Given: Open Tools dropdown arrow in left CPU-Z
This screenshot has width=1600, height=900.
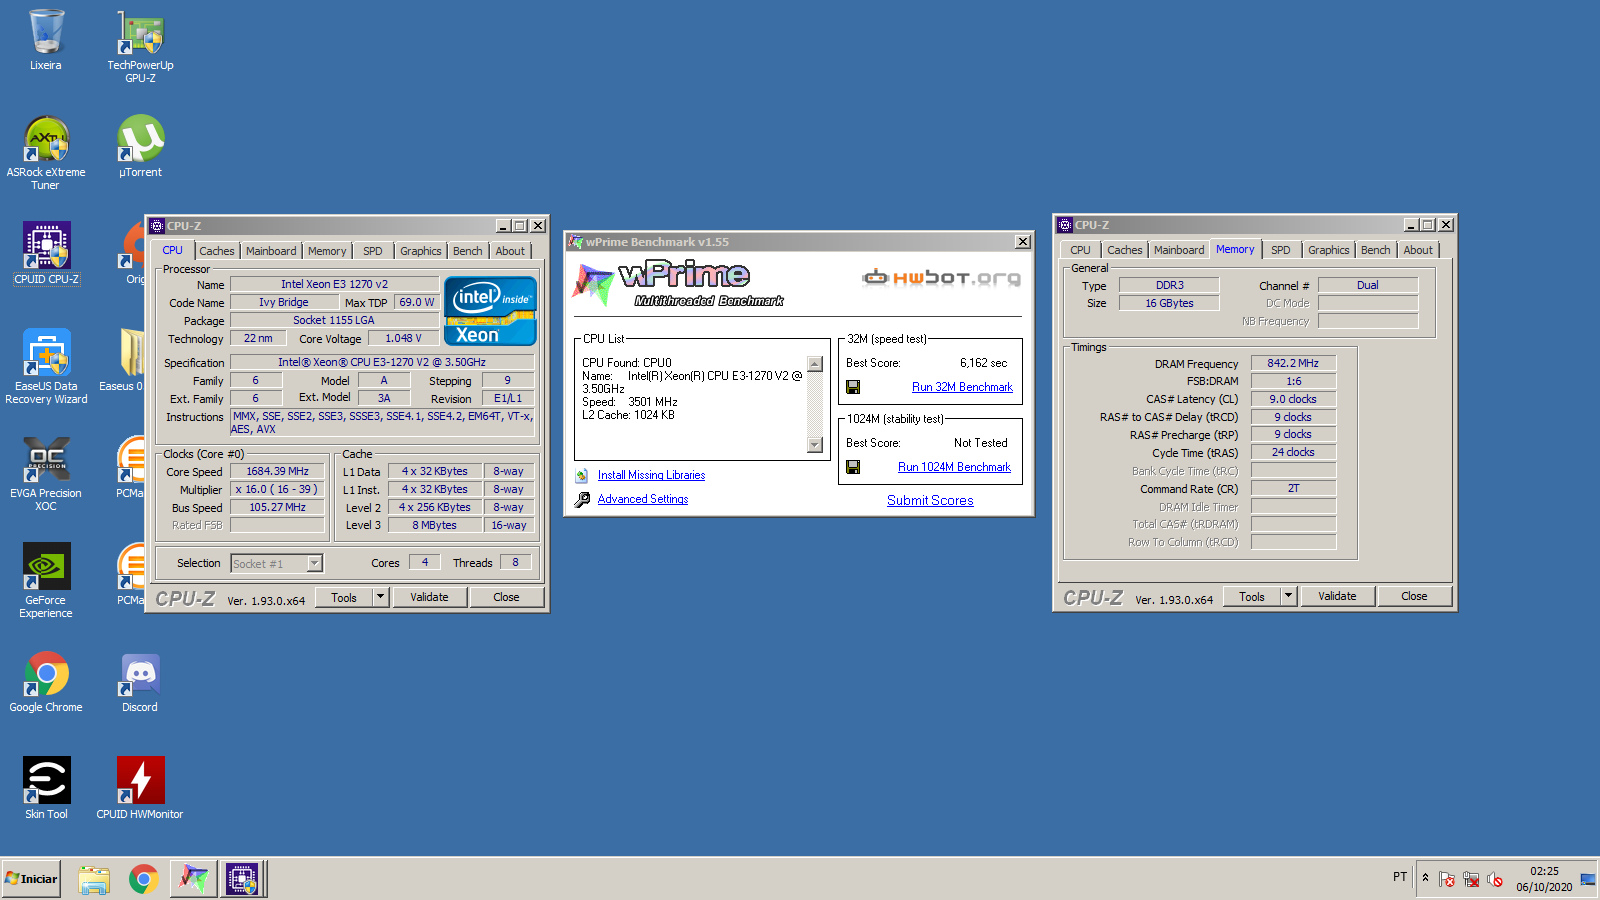Looking at the screenshot, I should (x=380, y=597).
